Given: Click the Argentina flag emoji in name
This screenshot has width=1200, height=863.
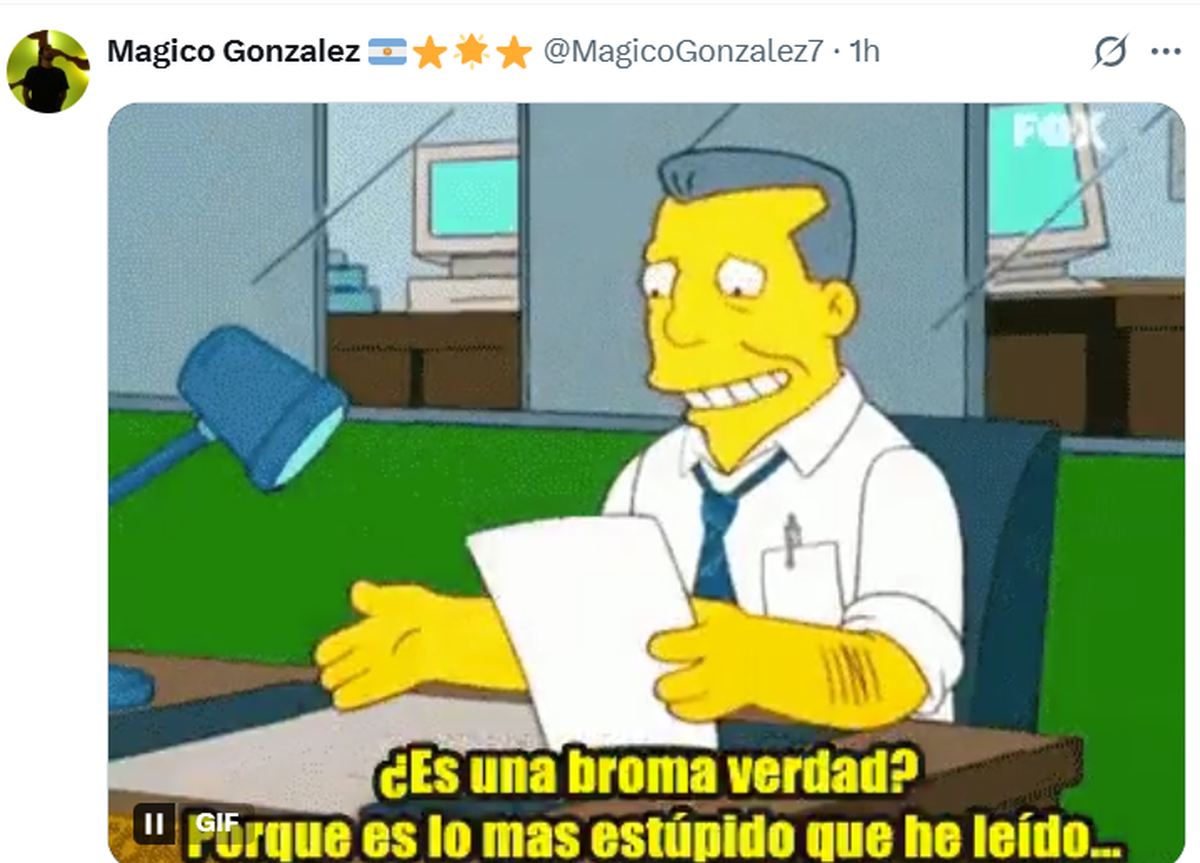Looking at the screenshot, I should (x=387, y=51).
